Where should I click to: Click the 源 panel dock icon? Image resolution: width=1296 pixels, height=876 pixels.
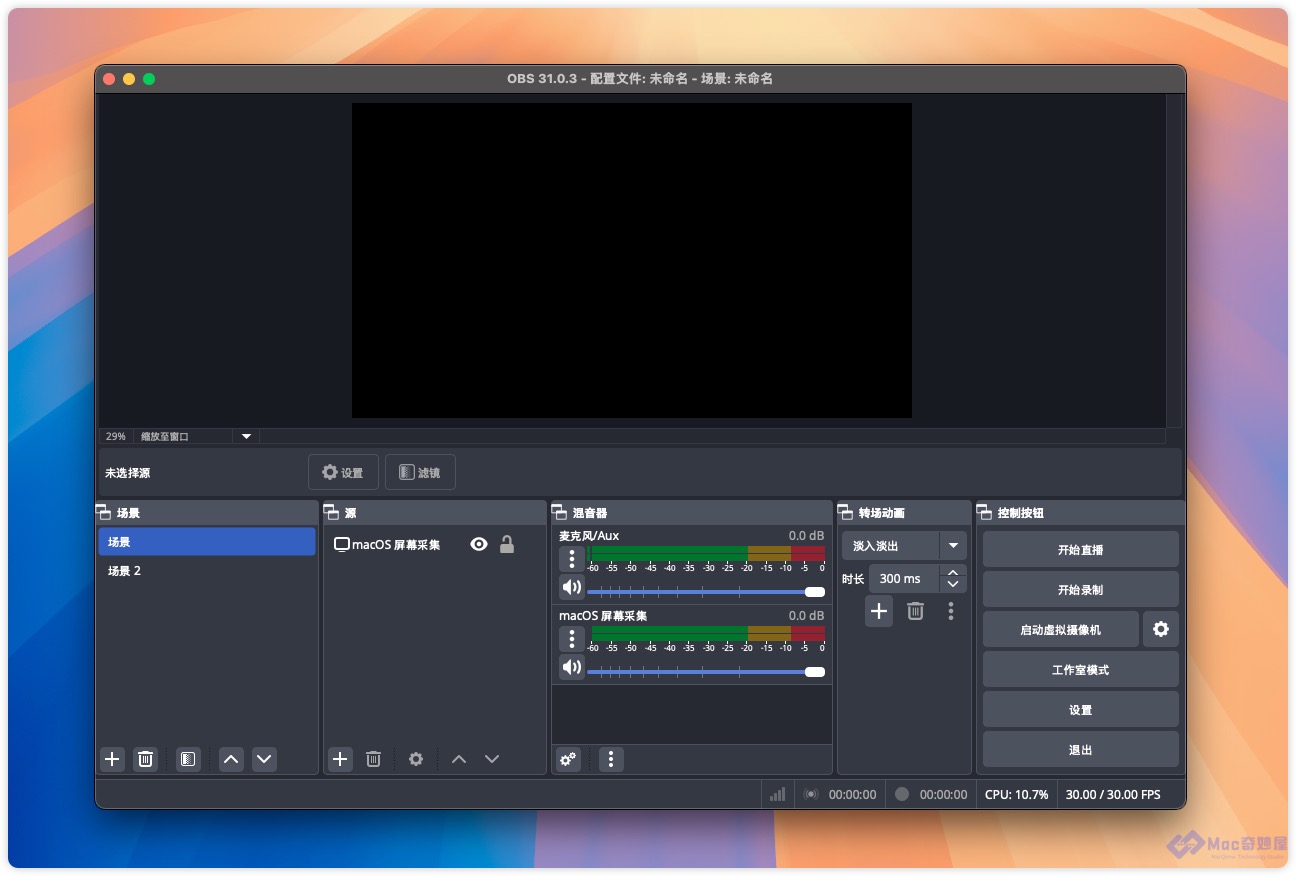click(x=332, y=512)
